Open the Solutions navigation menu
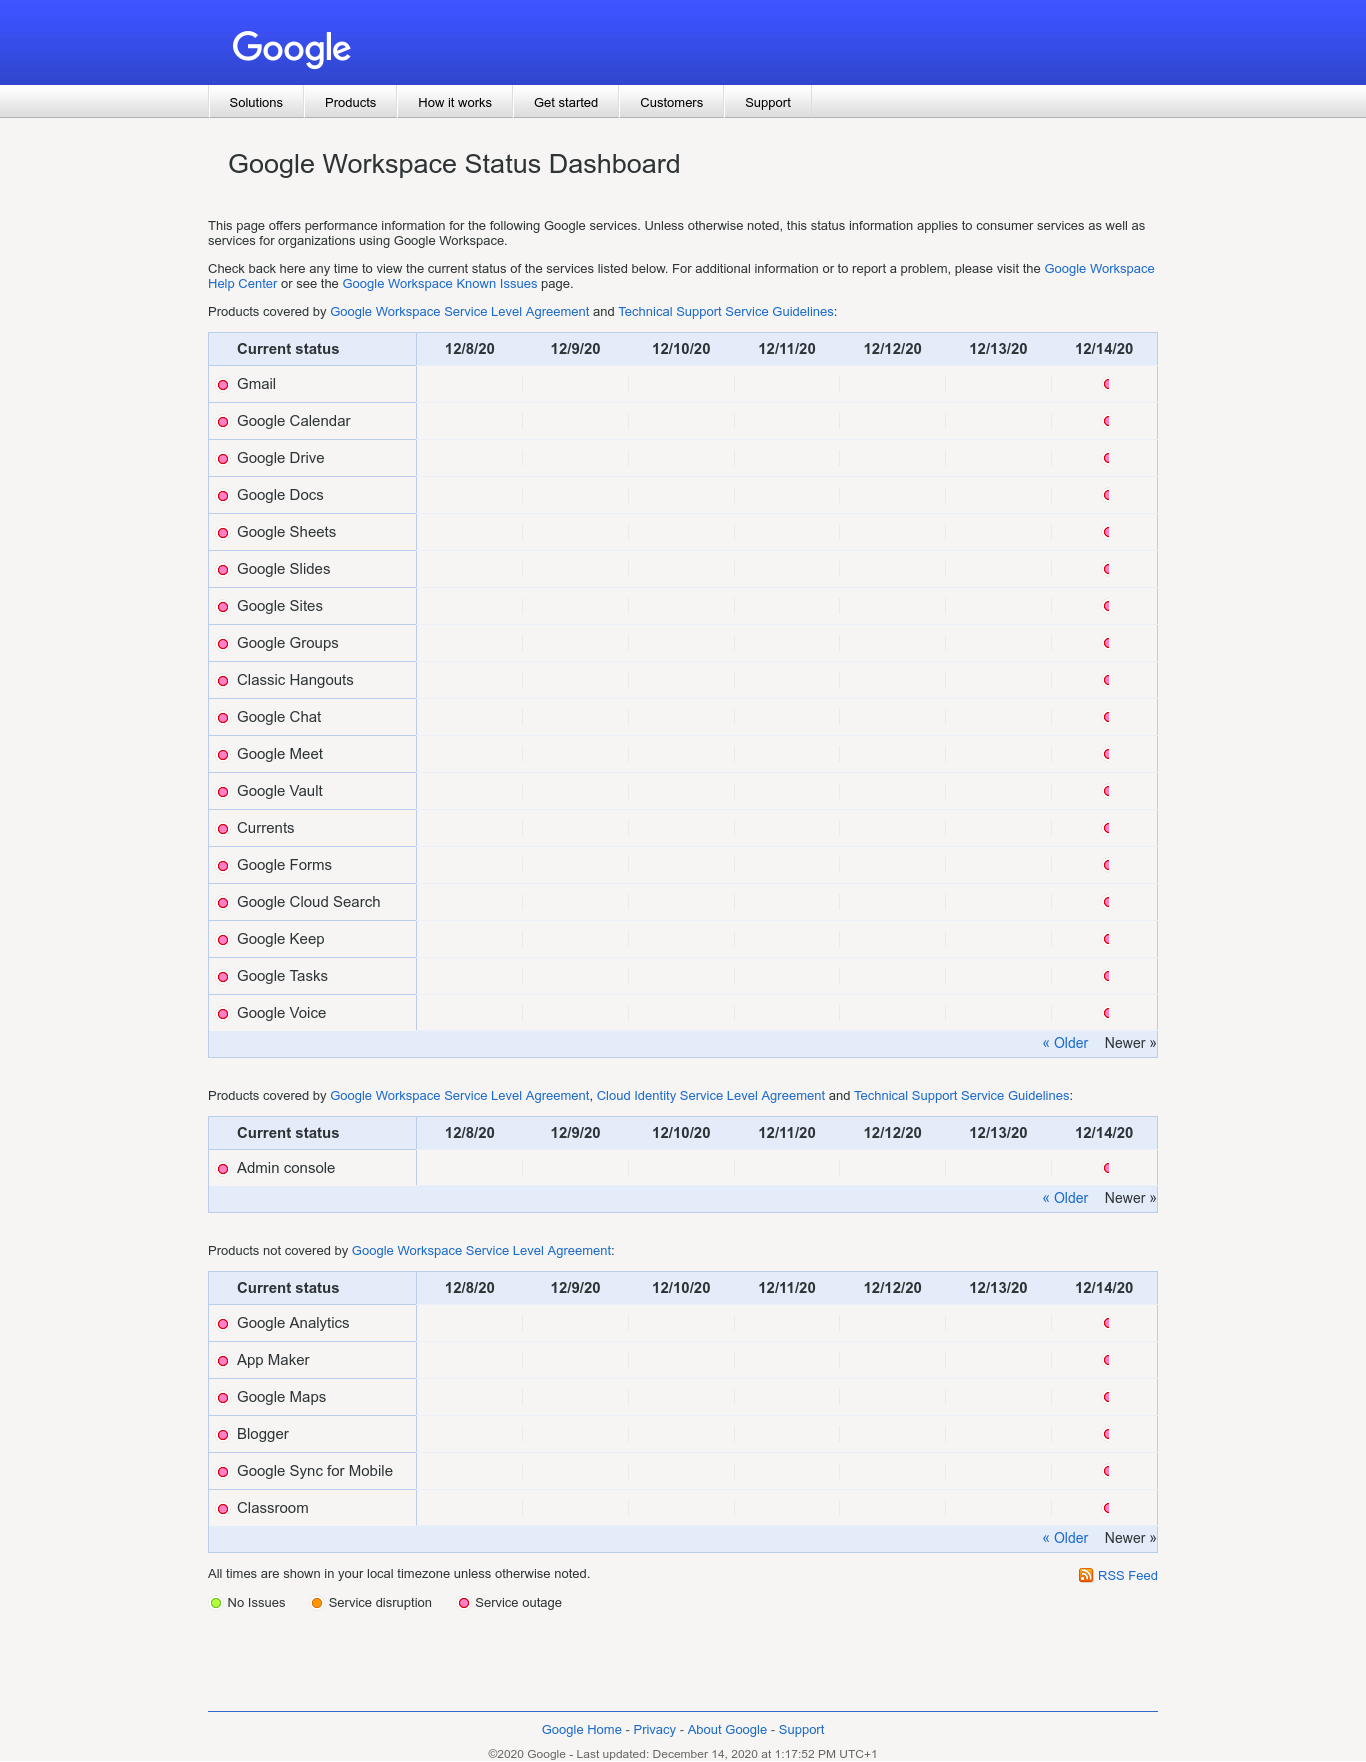The height and width of the screenshot is (1762, 1366). 256,102
